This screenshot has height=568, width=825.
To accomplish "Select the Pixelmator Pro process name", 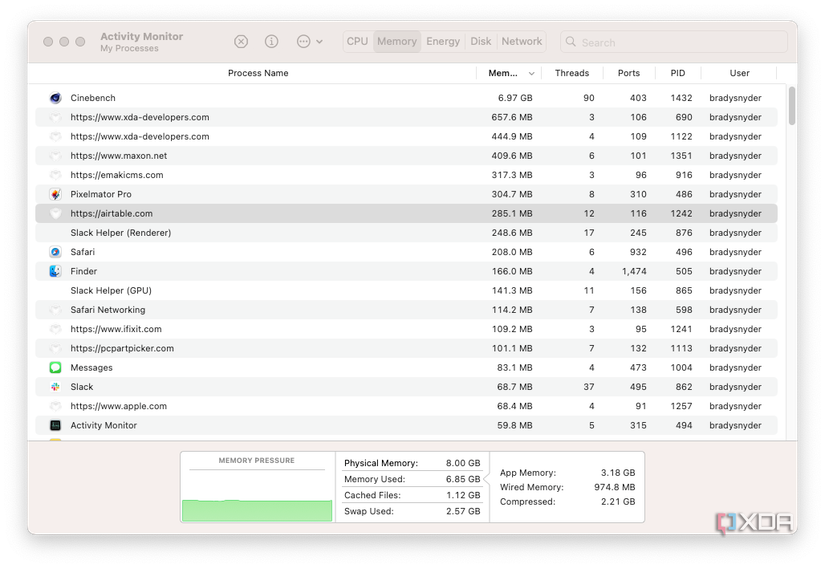I will click(x=101, y=194).
